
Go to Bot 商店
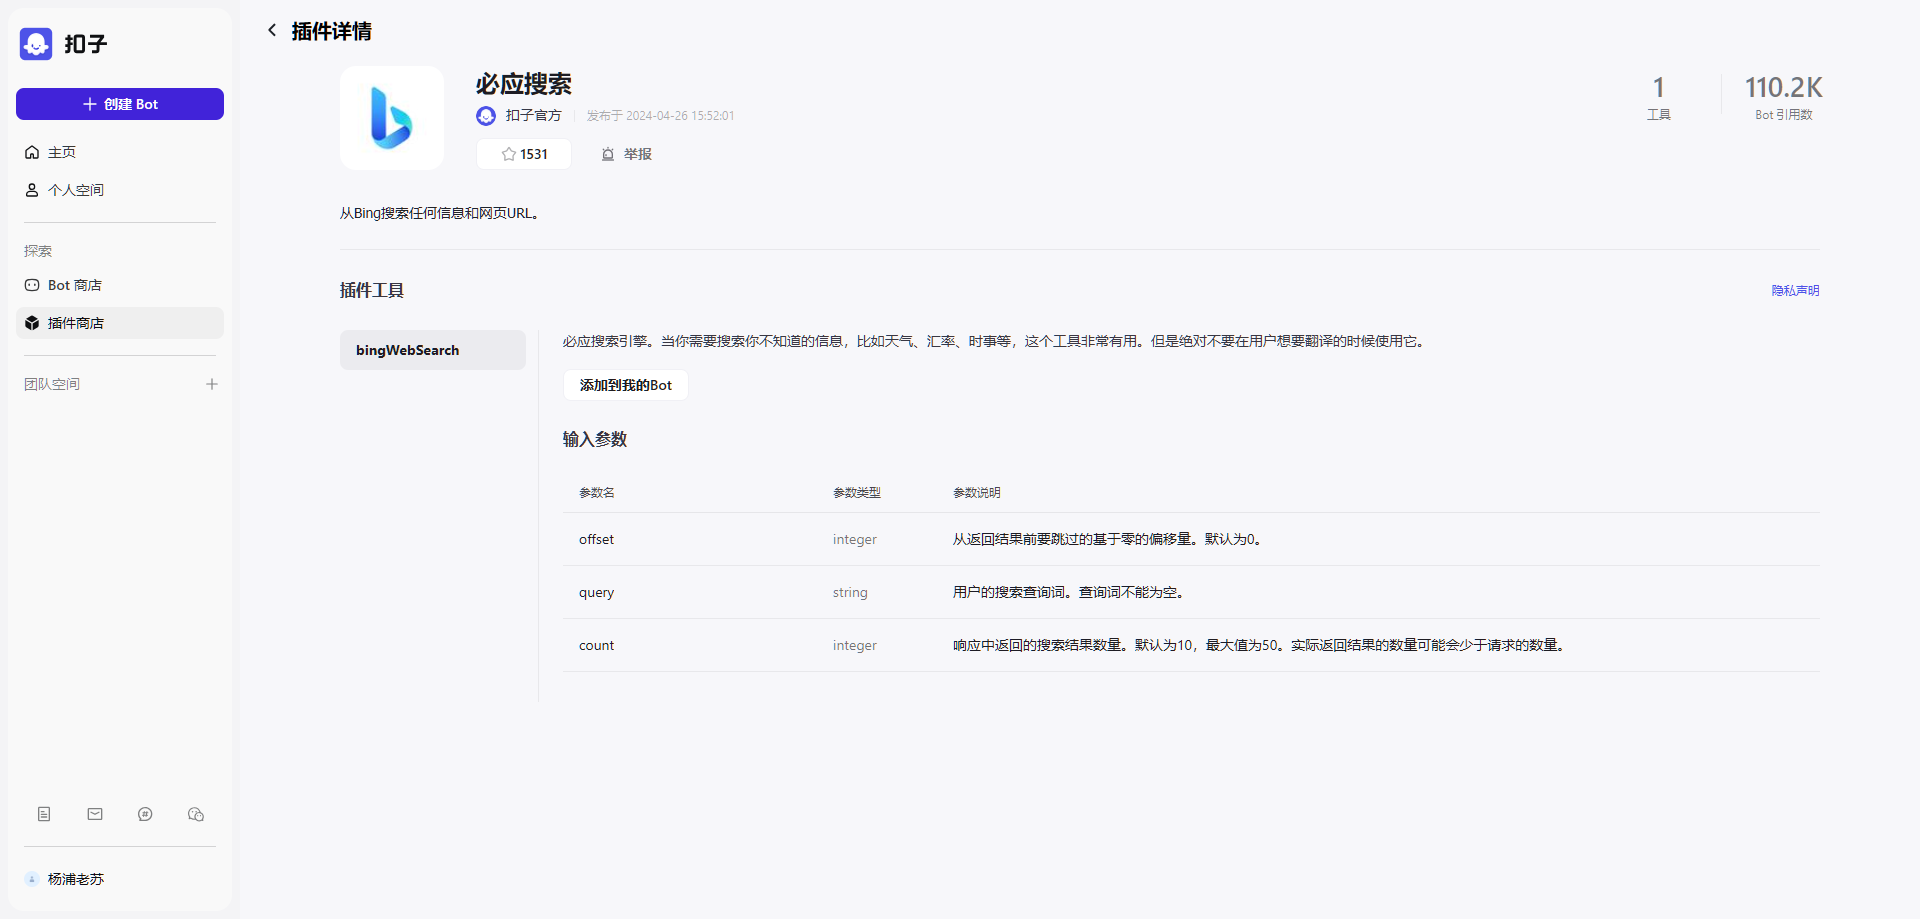120,285
